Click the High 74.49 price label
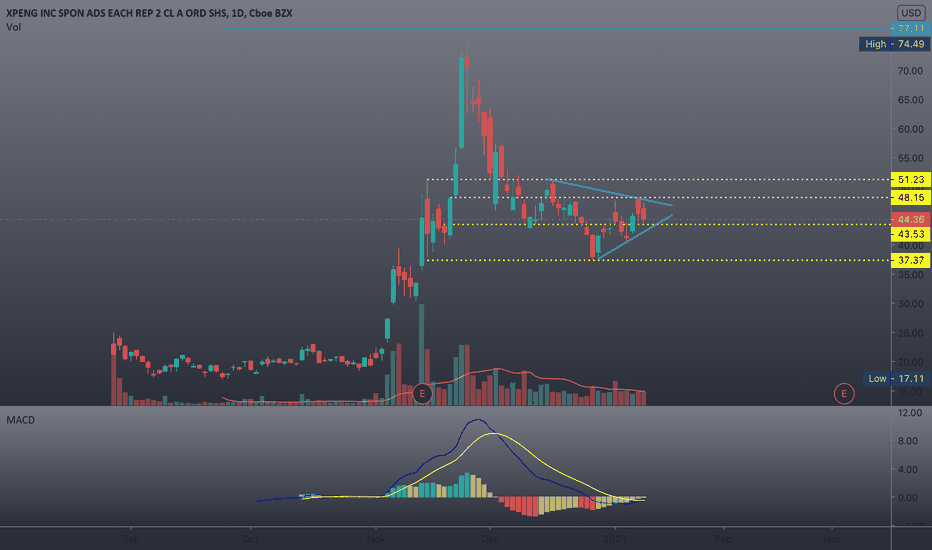The image size is (932, 550). pos(895,44)
